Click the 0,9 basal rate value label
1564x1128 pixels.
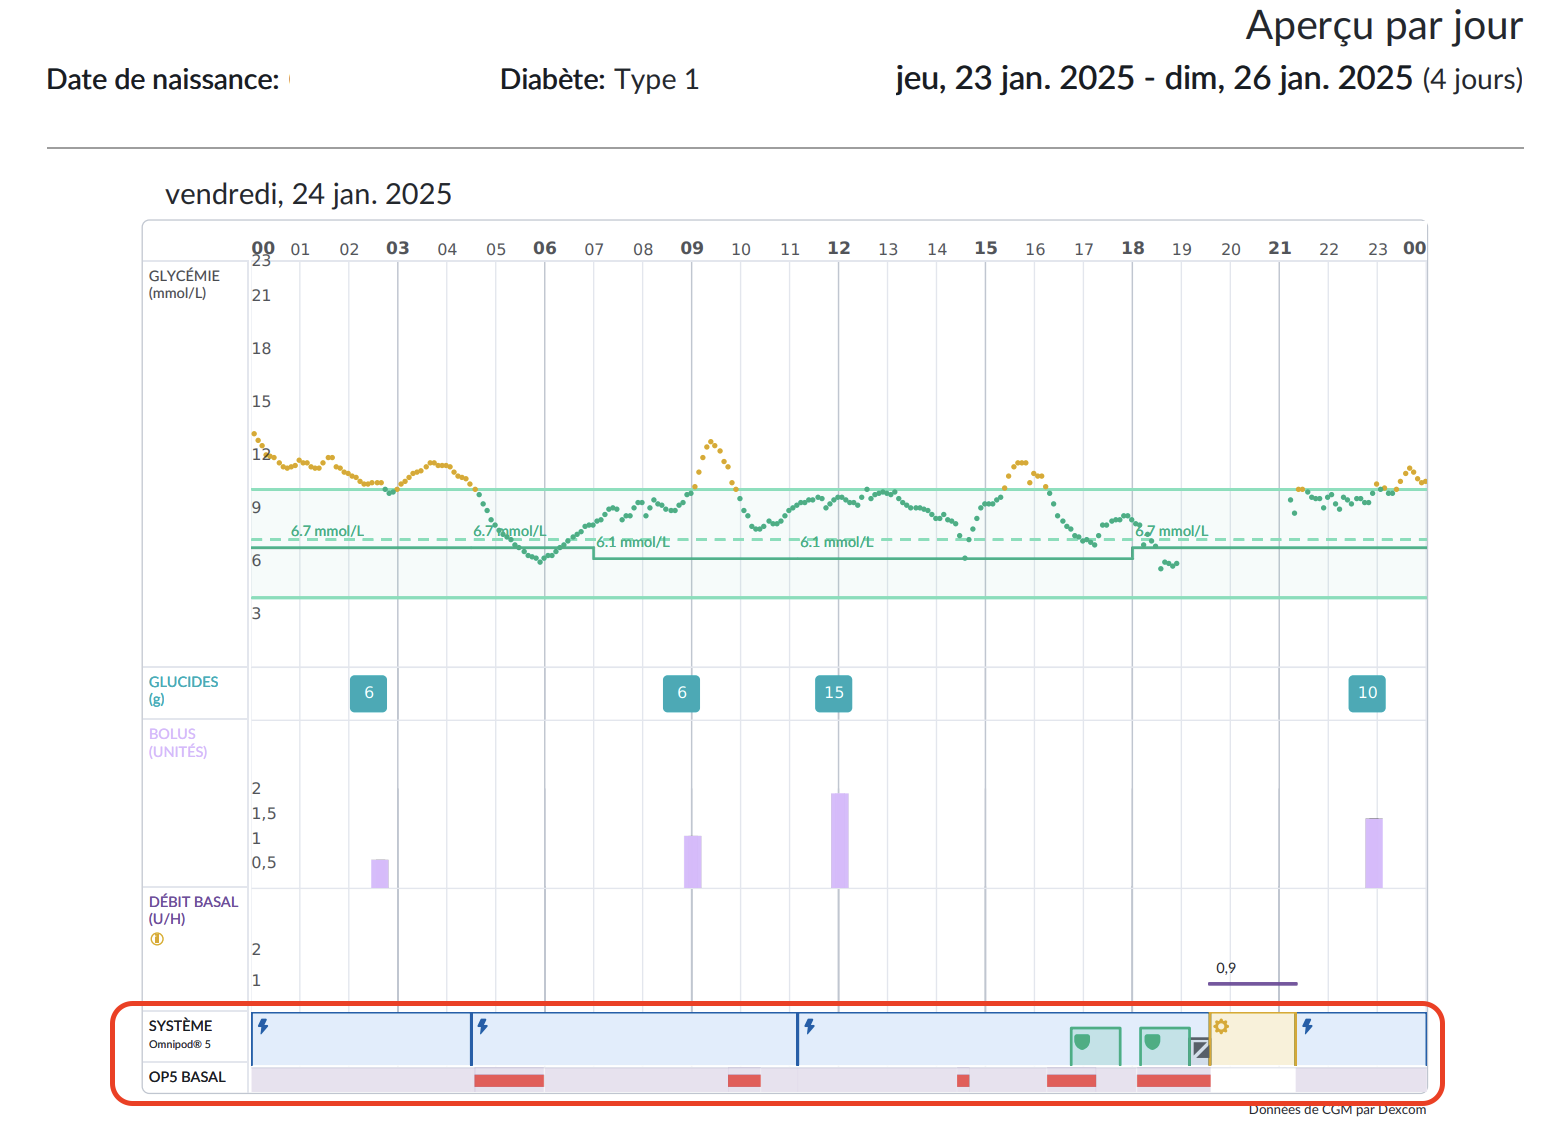[1226, 968]
